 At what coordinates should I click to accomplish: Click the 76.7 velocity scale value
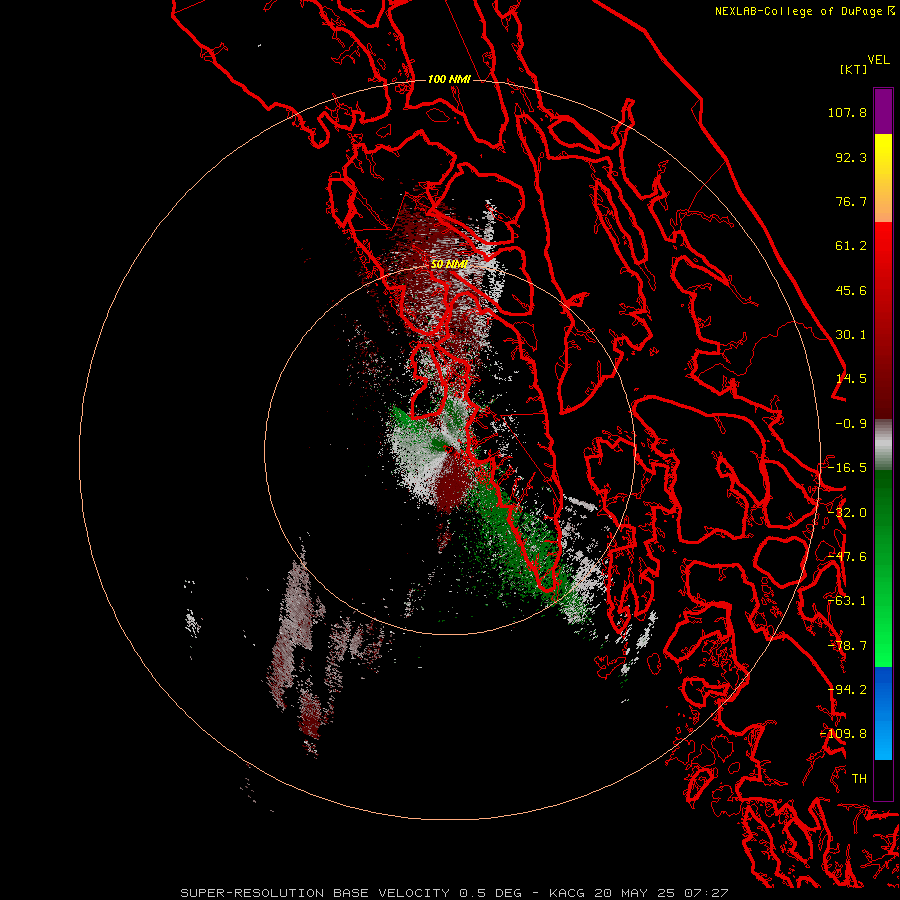click(851, 201)
